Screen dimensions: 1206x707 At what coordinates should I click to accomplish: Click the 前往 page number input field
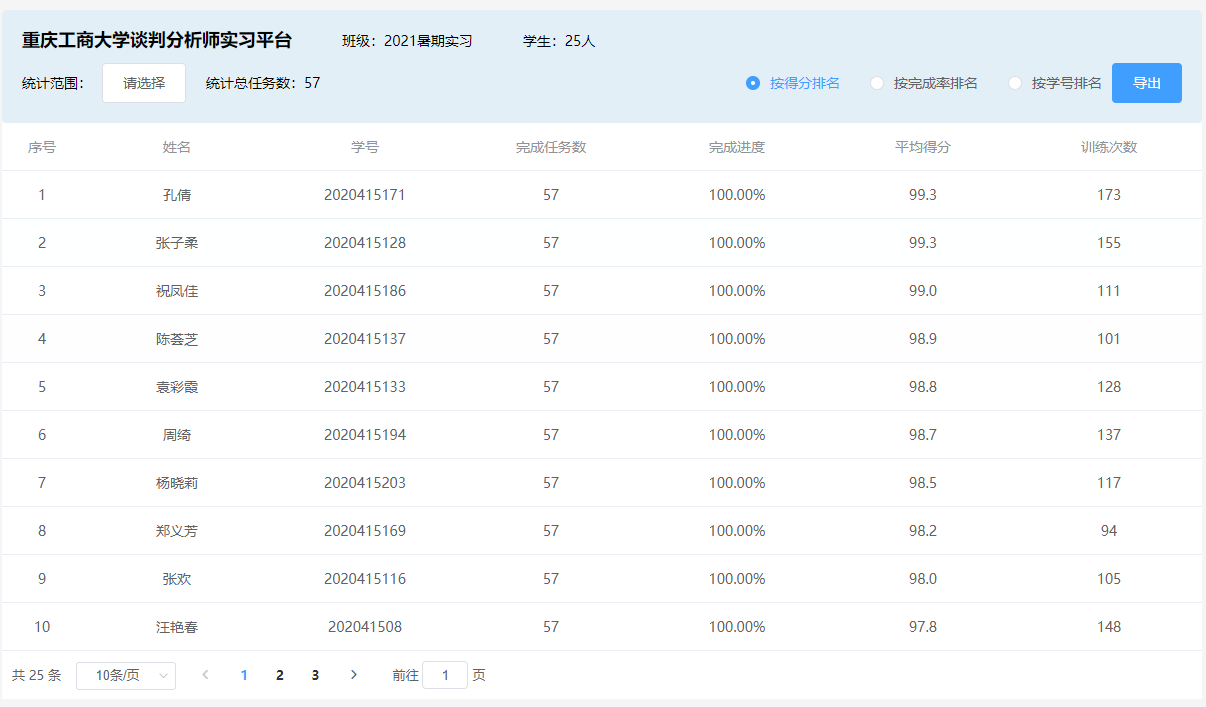point(445,675)
